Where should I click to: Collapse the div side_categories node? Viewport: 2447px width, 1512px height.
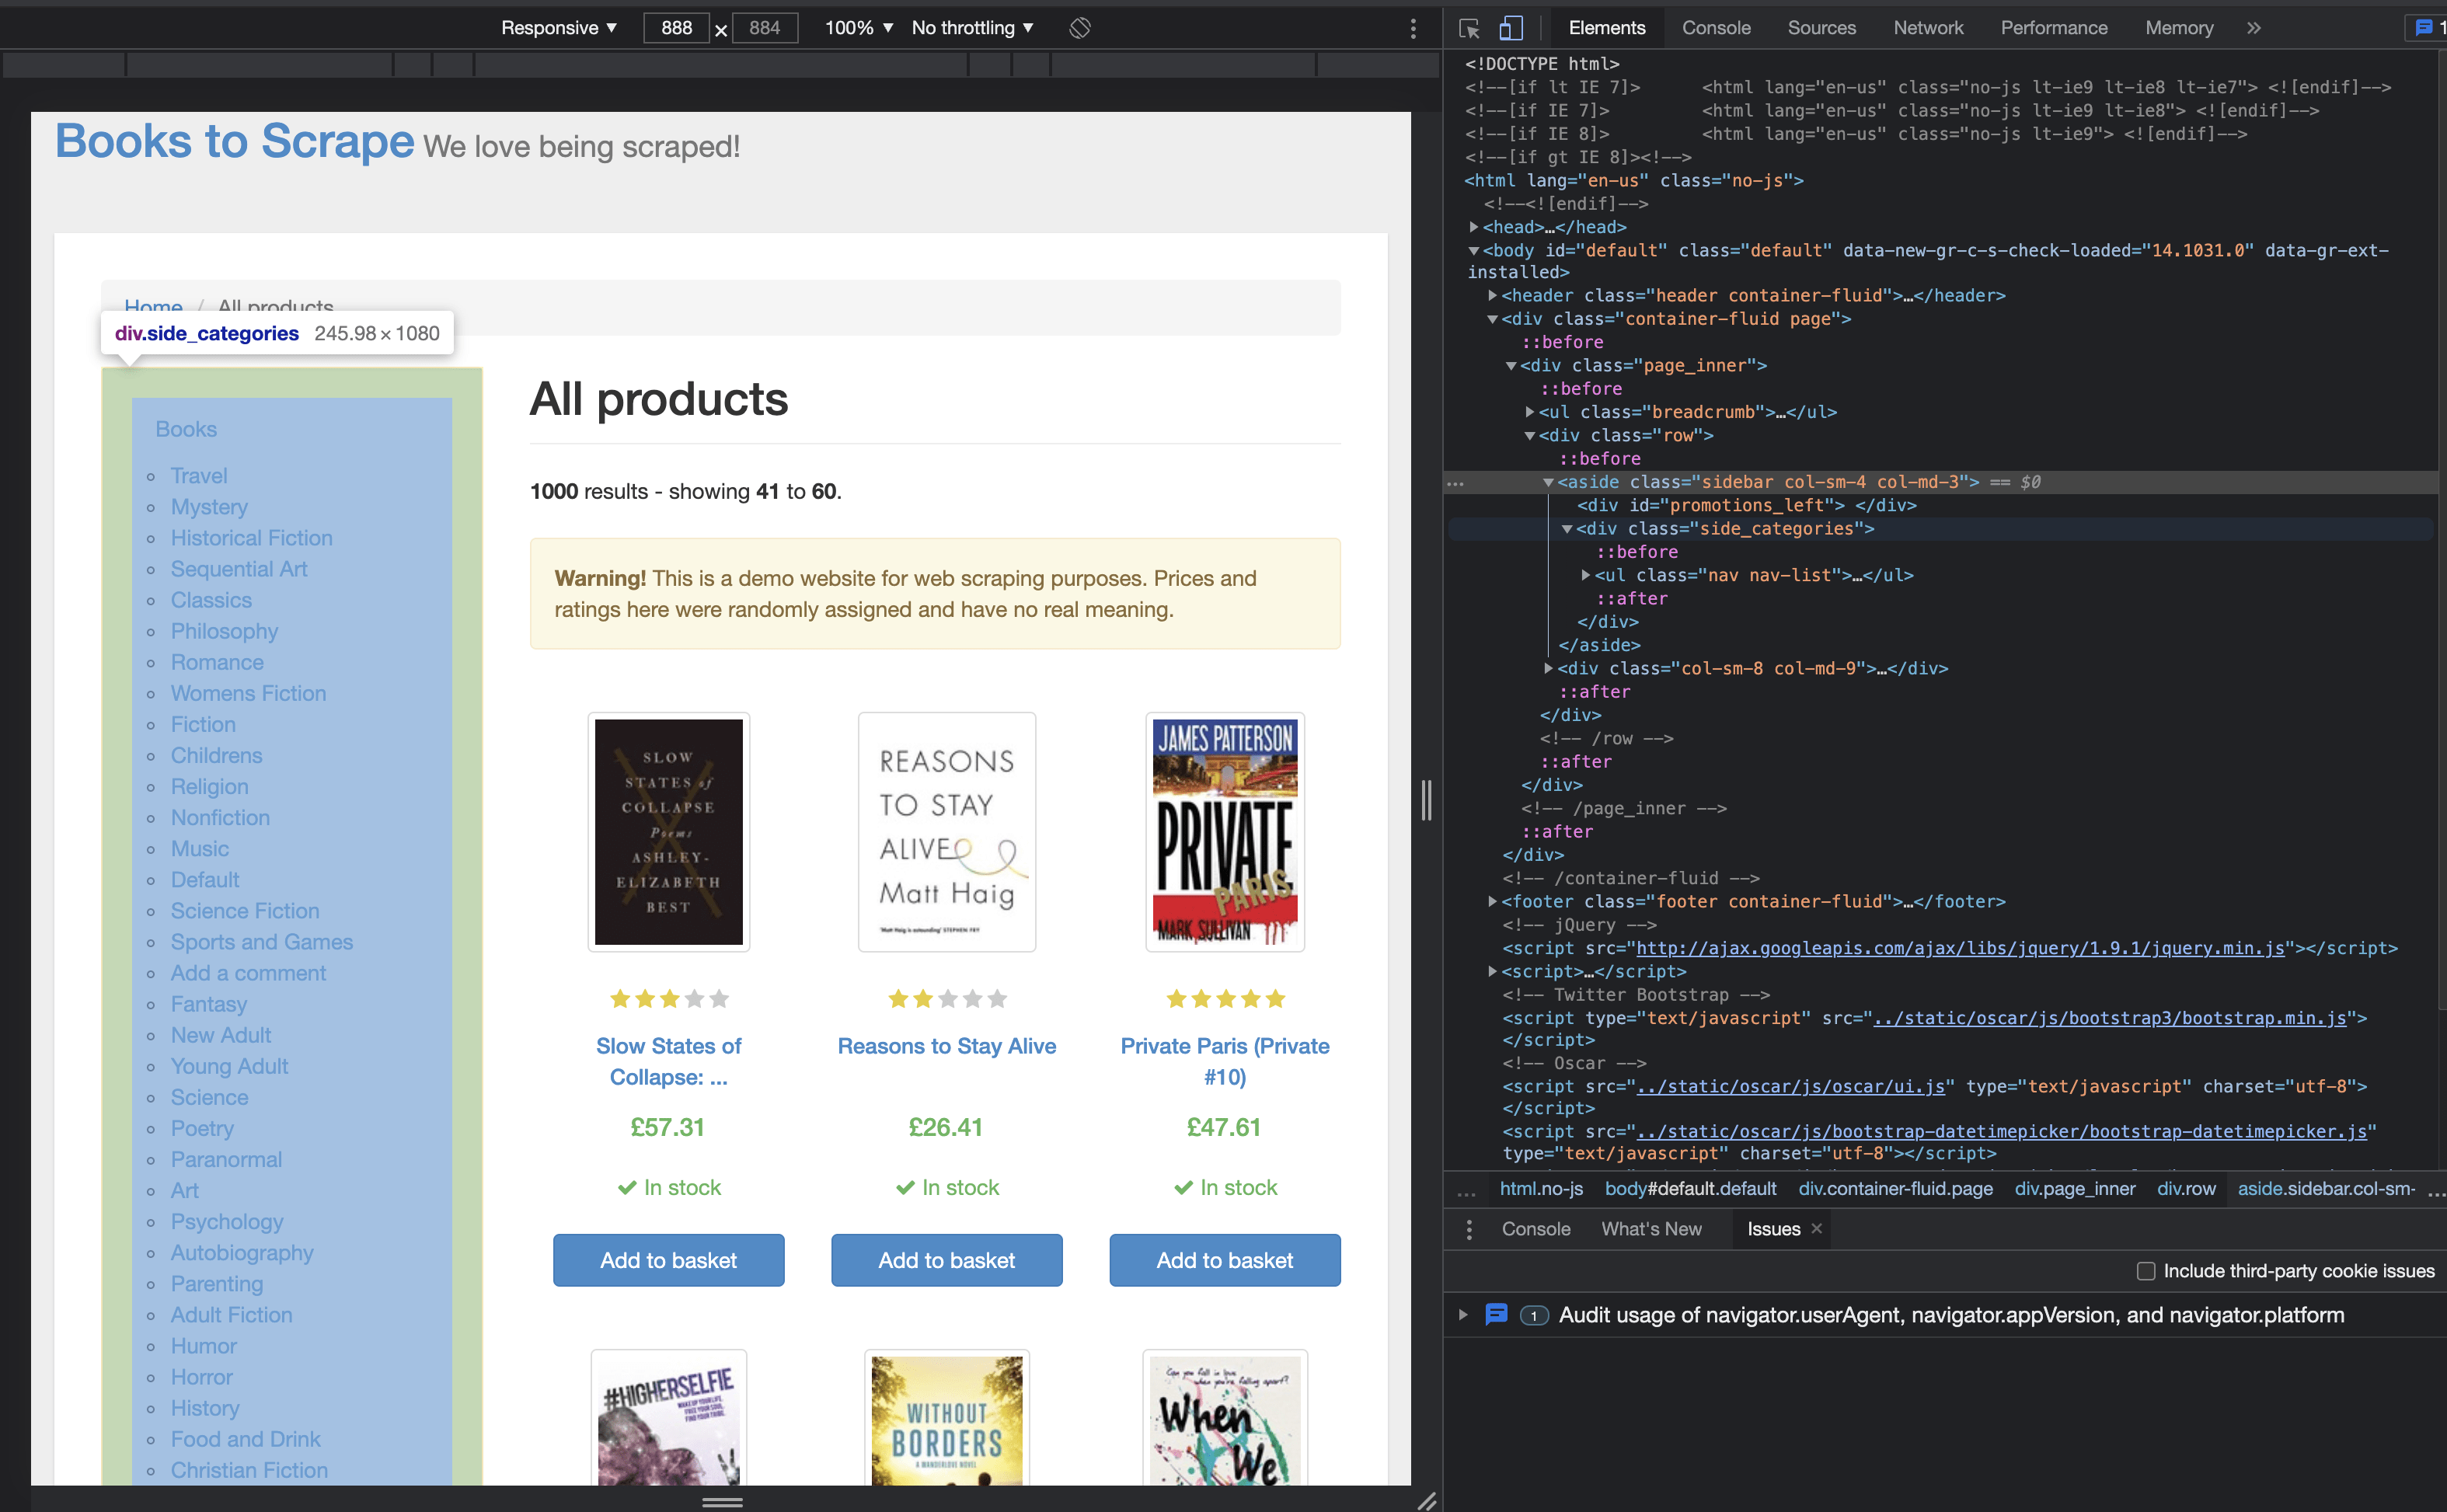click(1567, 529)
